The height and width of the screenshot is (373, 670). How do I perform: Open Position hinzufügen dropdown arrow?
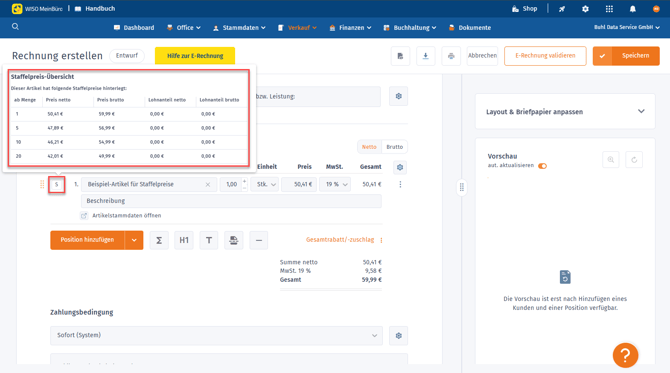pyautogui.click(x=134, y=240)
